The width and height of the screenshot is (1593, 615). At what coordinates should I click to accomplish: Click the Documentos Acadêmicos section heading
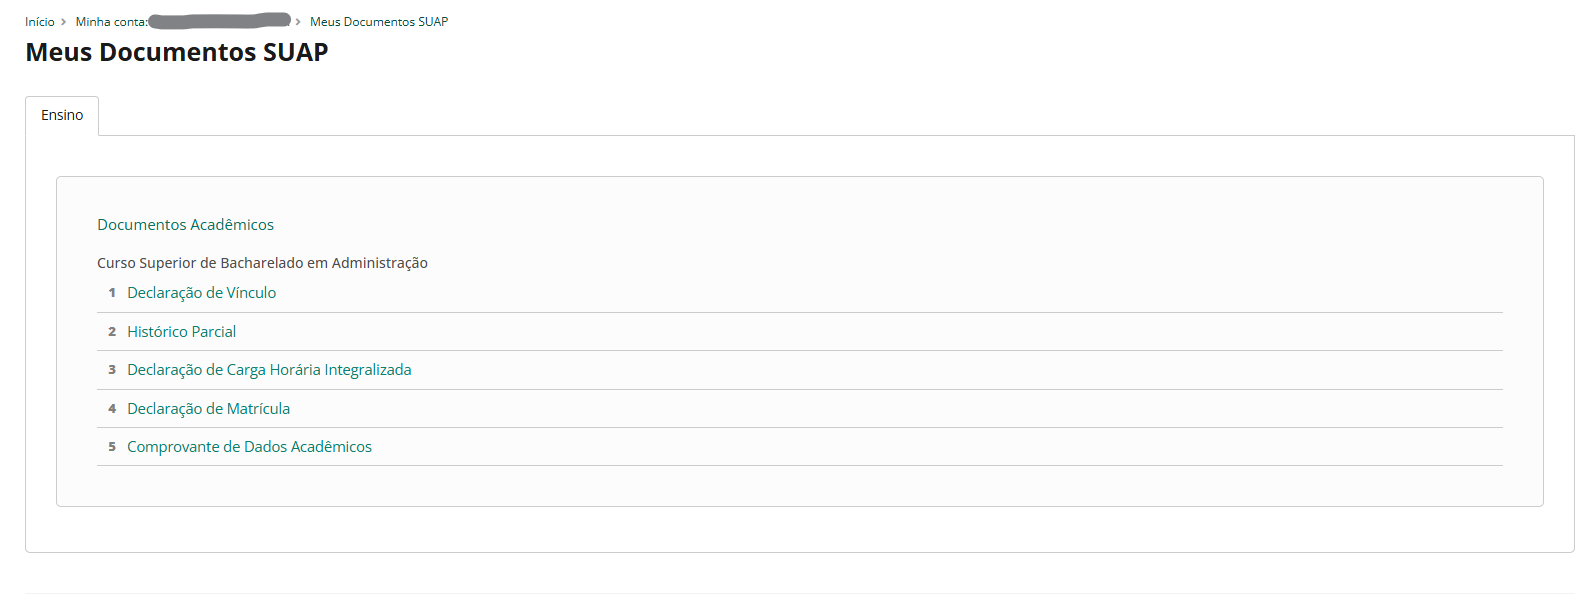185,225
